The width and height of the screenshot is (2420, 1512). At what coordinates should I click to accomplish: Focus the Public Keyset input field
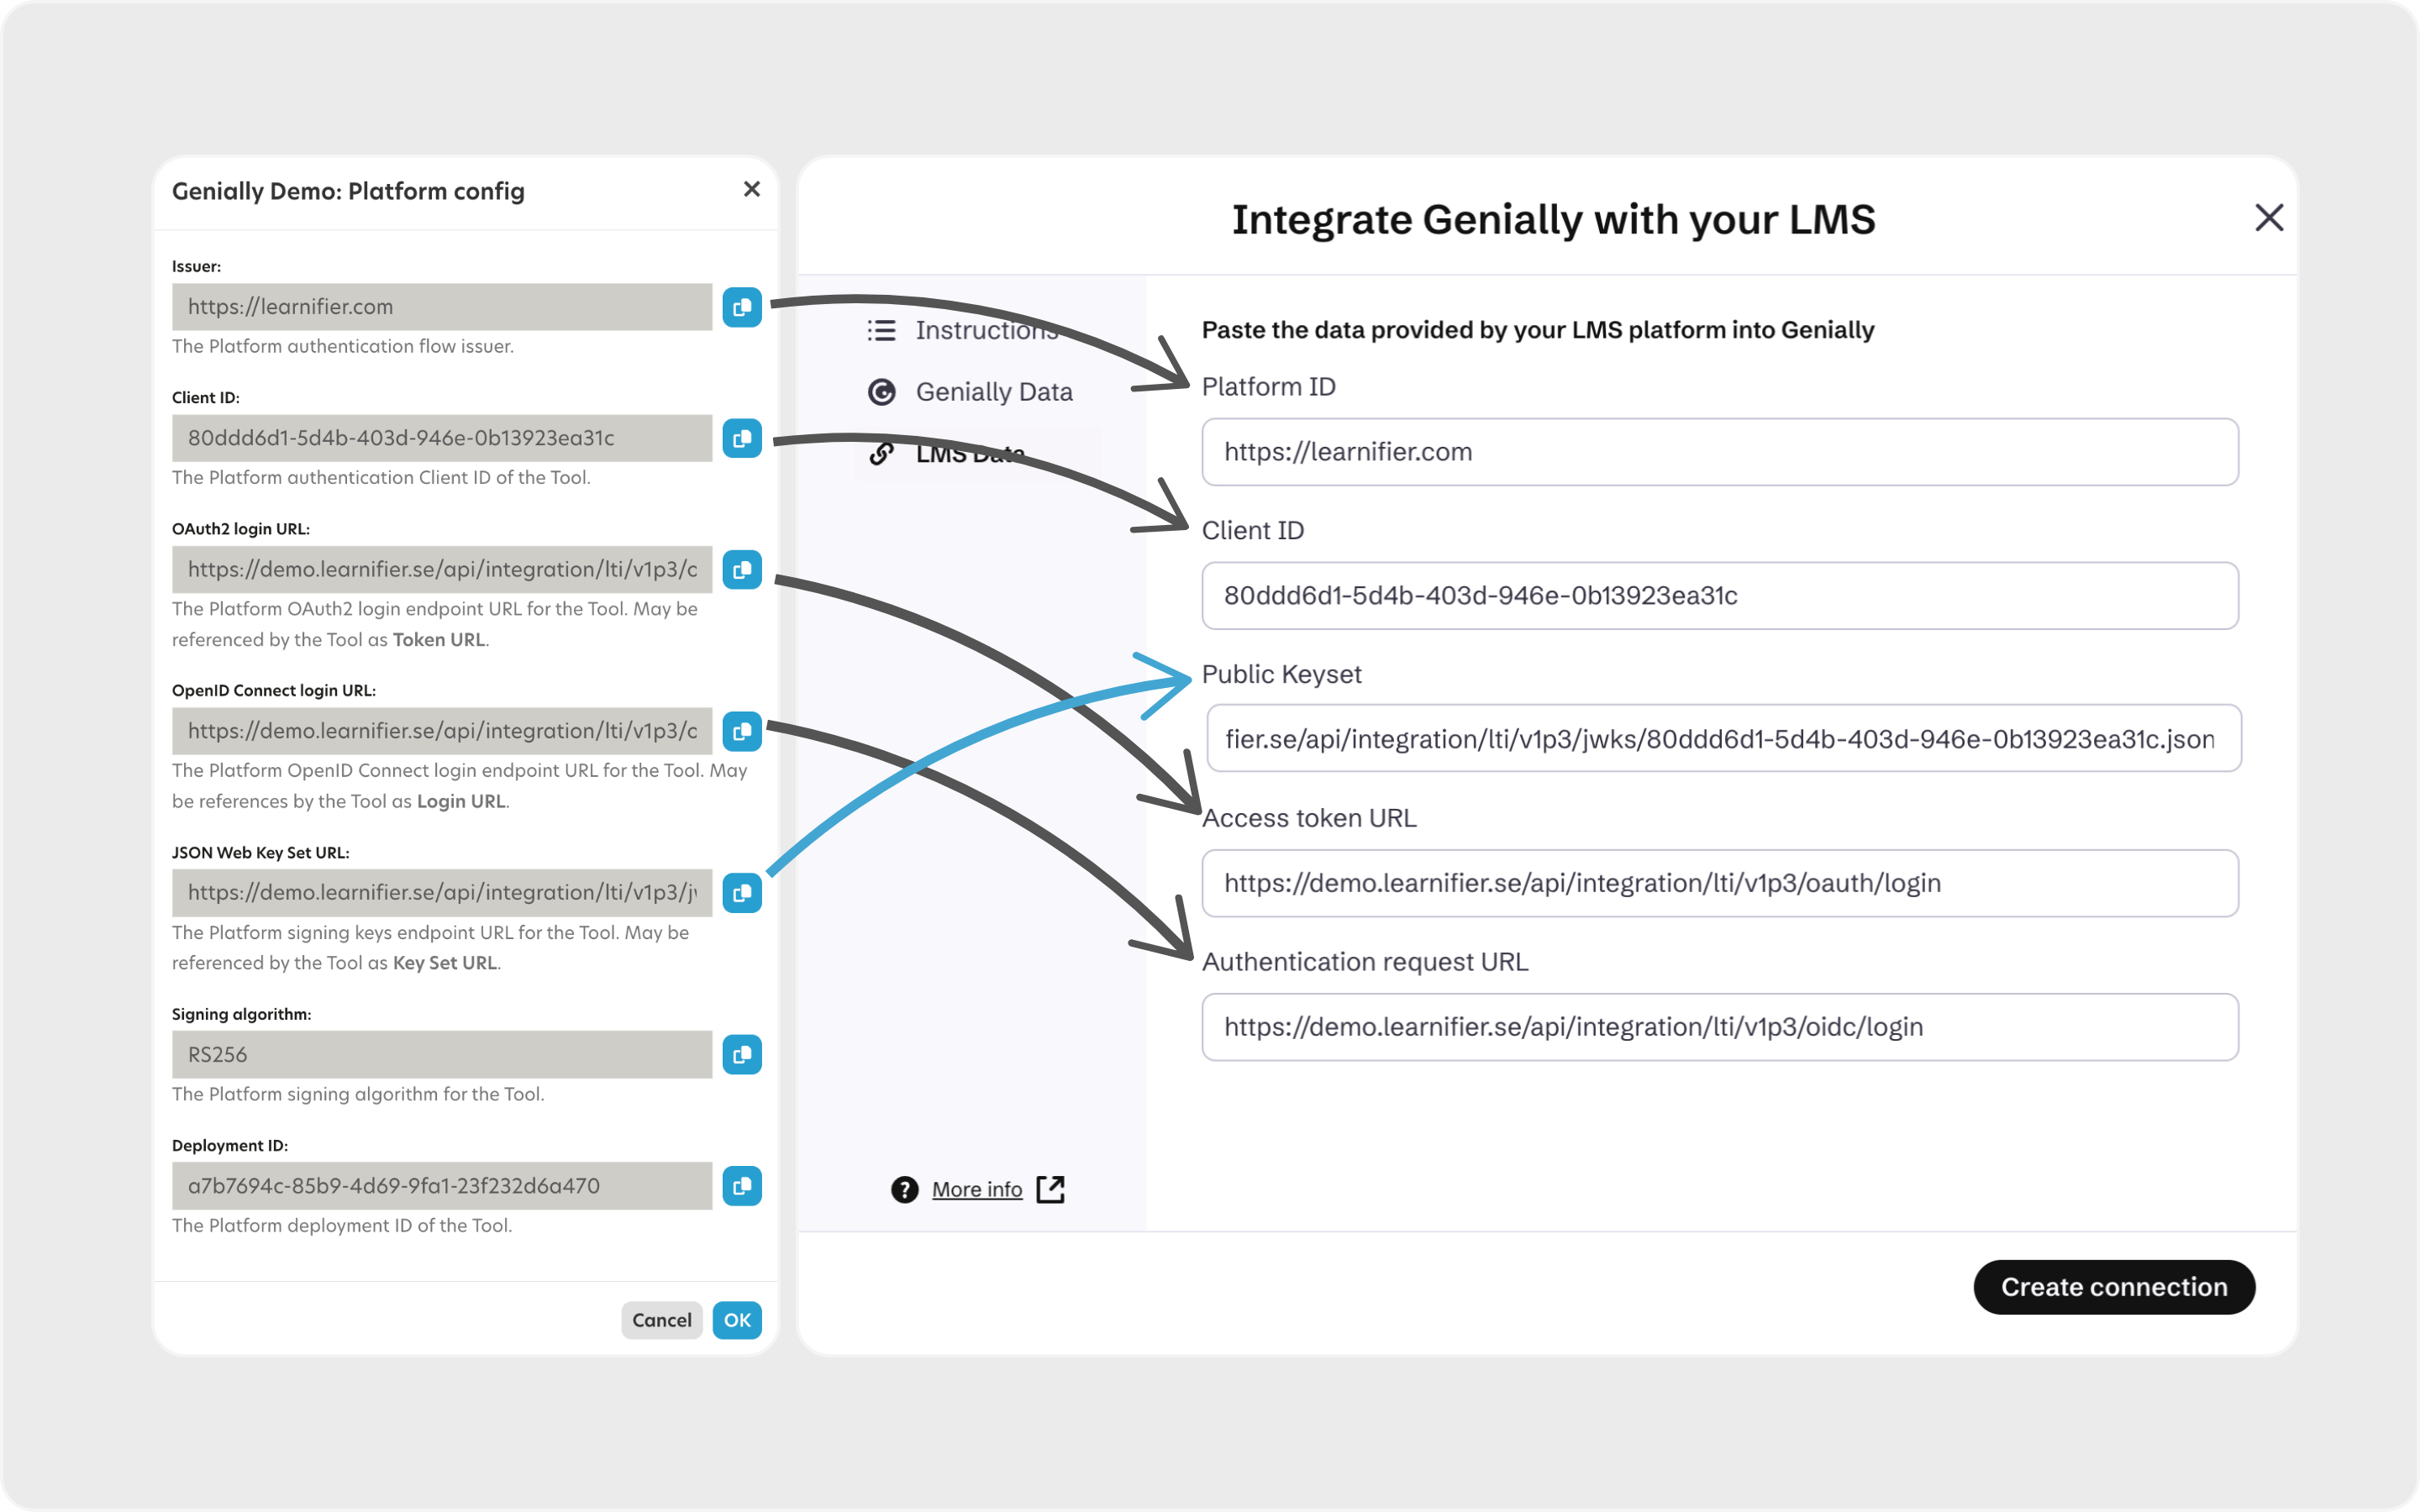pos(1723,739)
